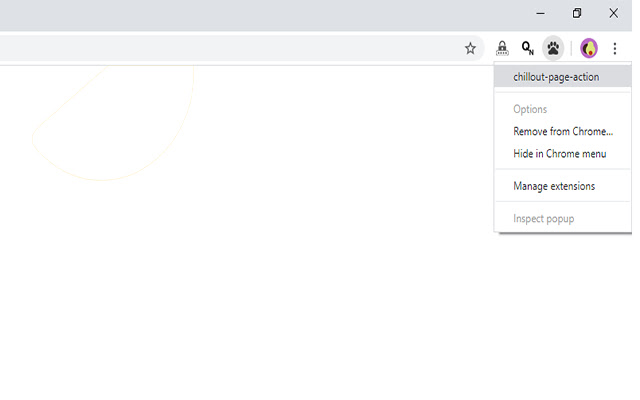Open the padlock password extension icon
The image size is (640, 400).
[502, 48]
